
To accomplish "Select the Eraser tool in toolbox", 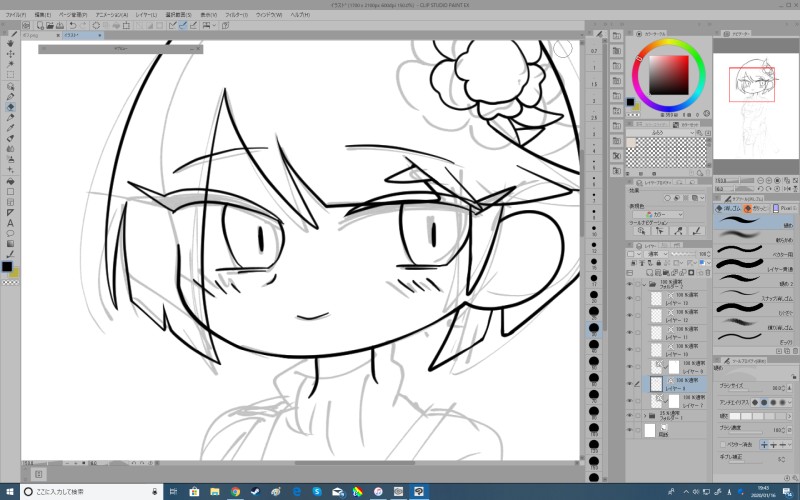I will click(x=10, y=107).
